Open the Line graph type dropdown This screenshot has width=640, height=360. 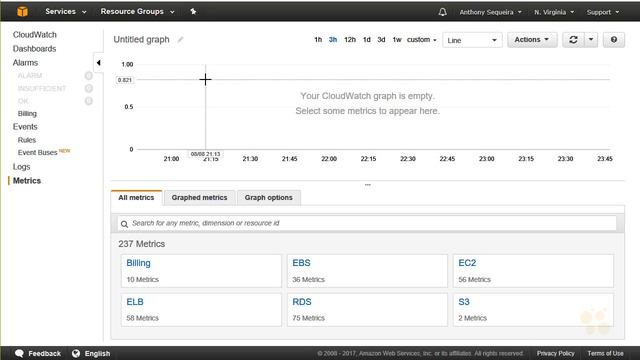tap(472, 40)
